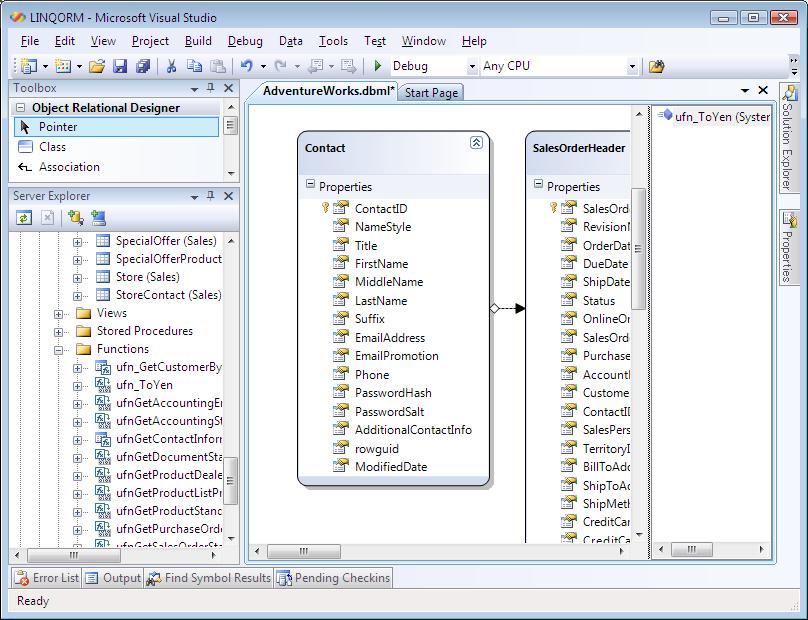Open the Project menu
This screenshot has height=620, width=808.
150,41
